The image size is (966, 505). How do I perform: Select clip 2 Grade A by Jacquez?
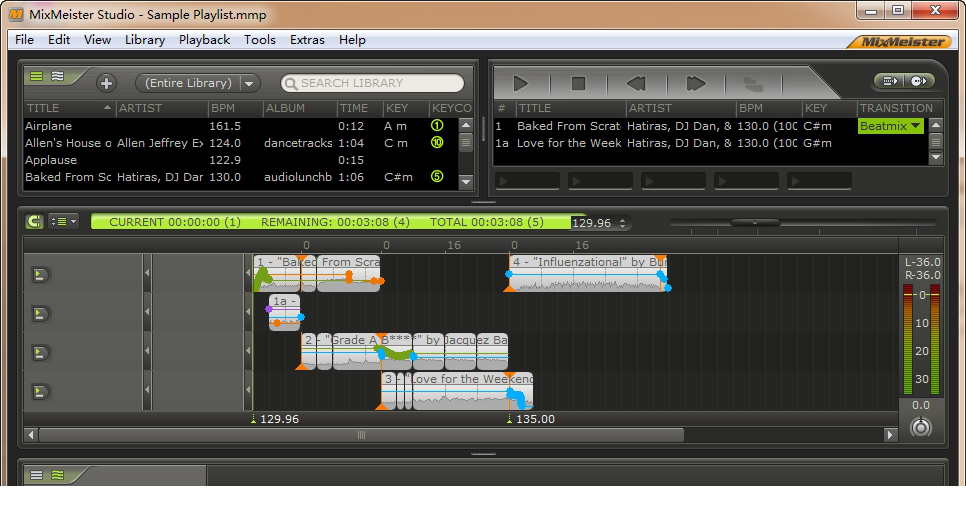tap(404, 351)
